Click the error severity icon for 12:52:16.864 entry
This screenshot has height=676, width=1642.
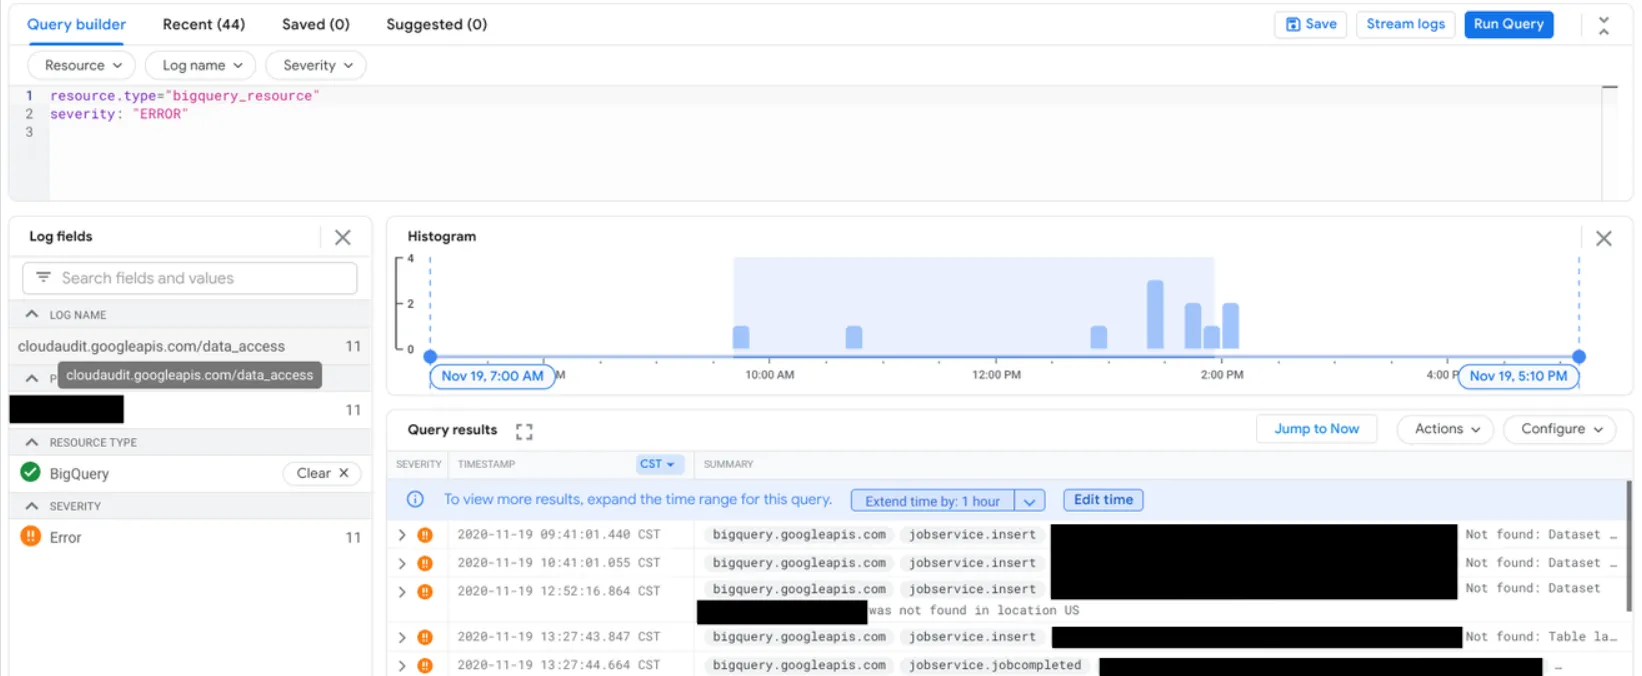[425, 591]
